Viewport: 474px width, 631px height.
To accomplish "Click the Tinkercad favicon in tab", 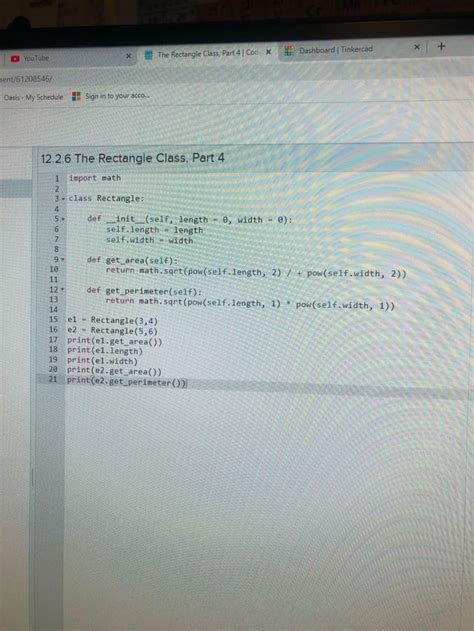I will (289, 50).
